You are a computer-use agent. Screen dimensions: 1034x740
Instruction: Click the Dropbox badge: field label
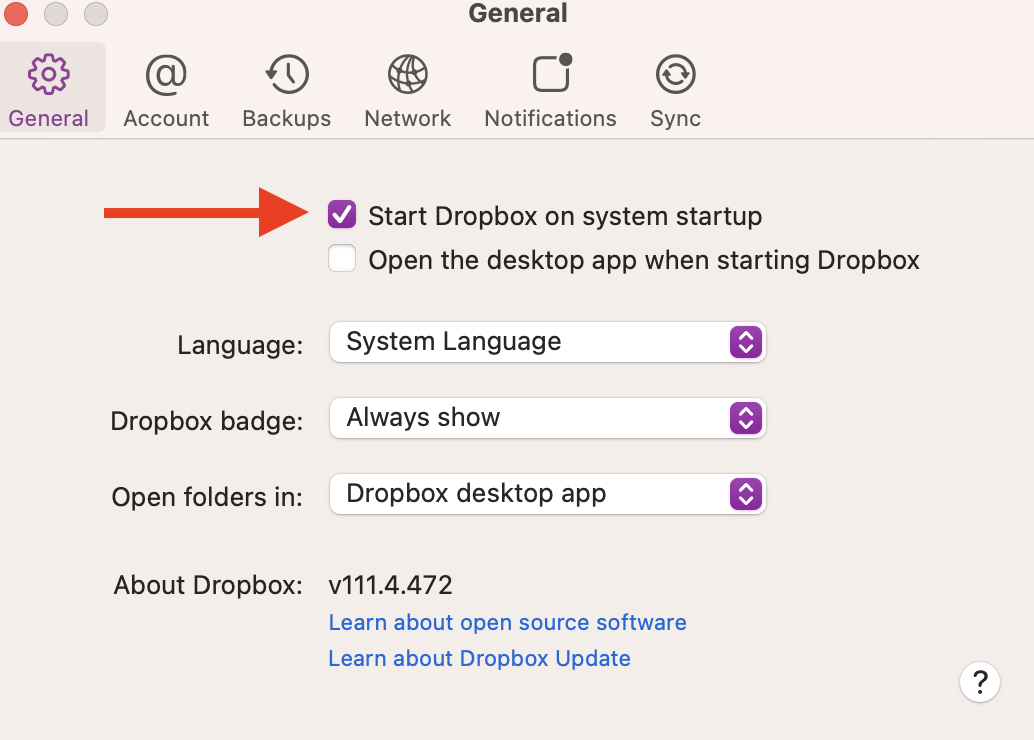click(206, 421)
